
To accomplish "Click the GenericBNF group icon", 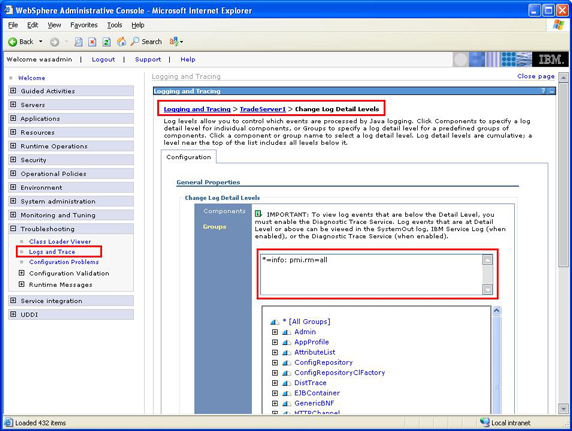I will [x=287, y=404].
